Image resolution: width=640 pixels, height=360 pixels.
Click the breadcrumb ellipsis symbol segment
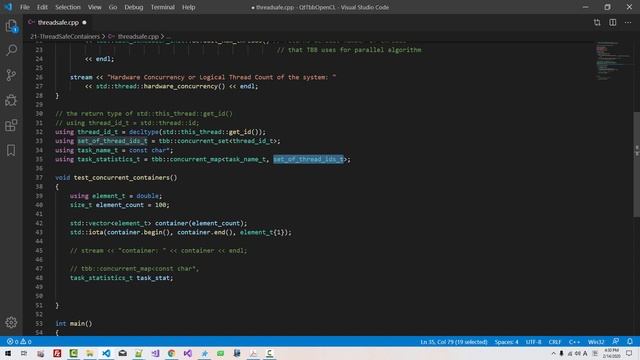click(169, 36)
